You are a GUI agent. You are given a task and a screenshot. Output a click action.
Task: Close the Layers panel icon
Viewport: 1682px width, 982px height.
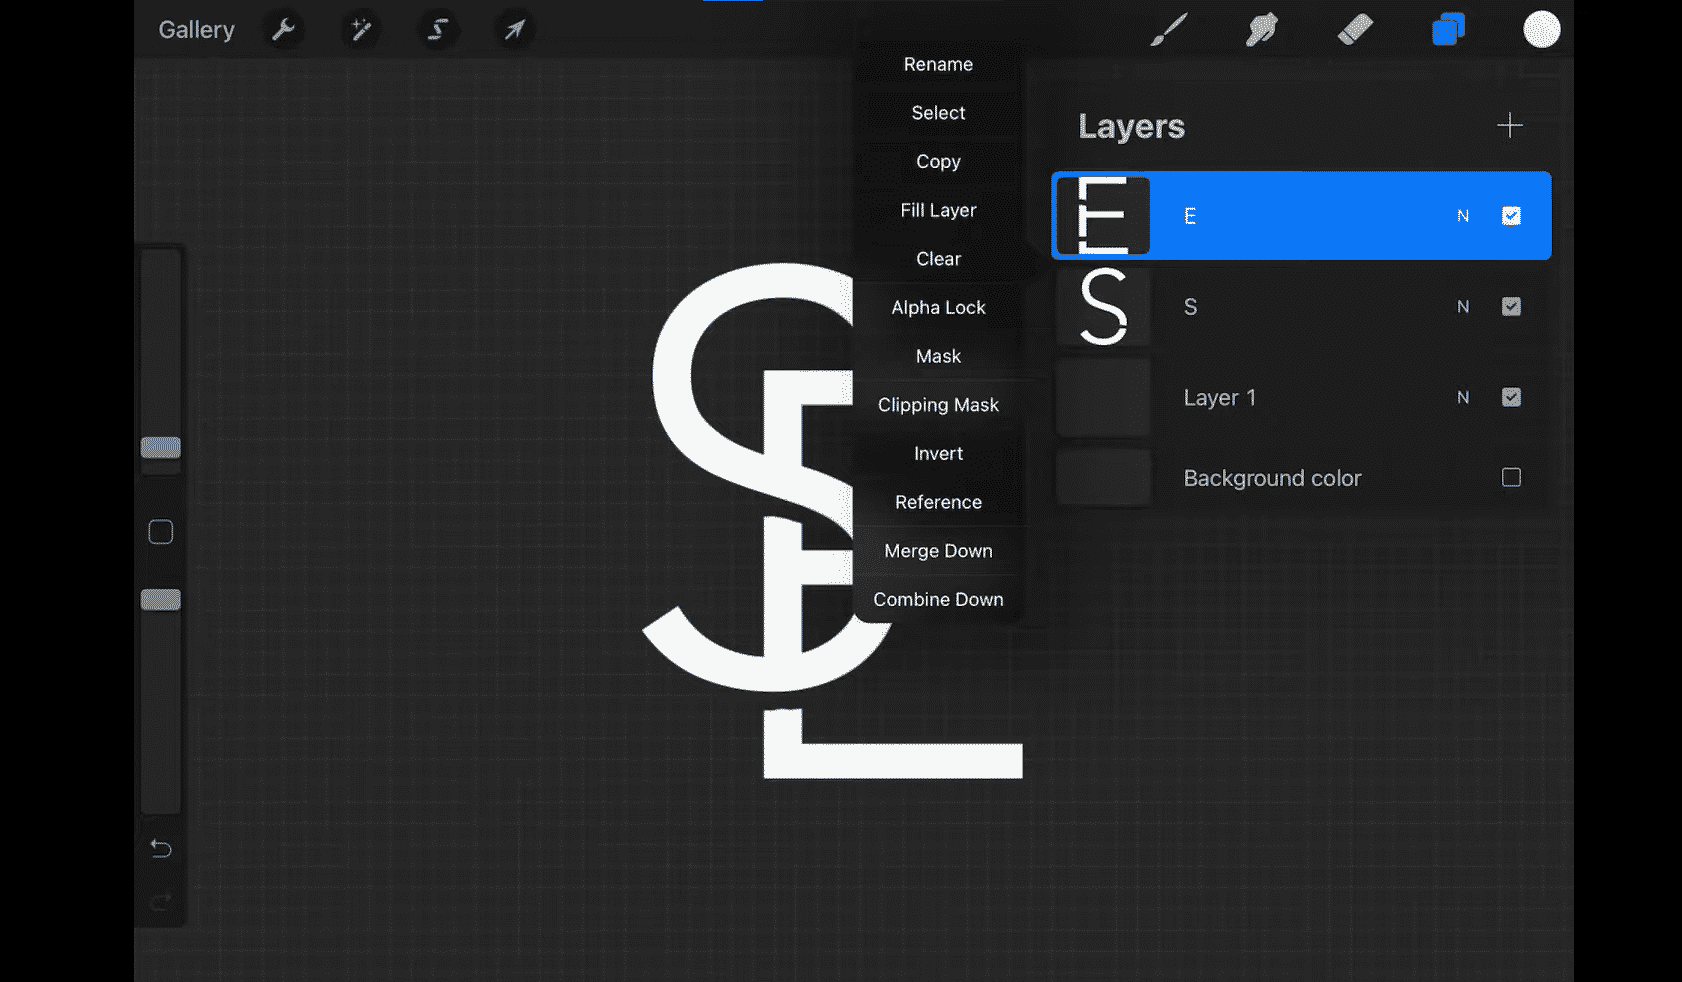pos(1448,30)
